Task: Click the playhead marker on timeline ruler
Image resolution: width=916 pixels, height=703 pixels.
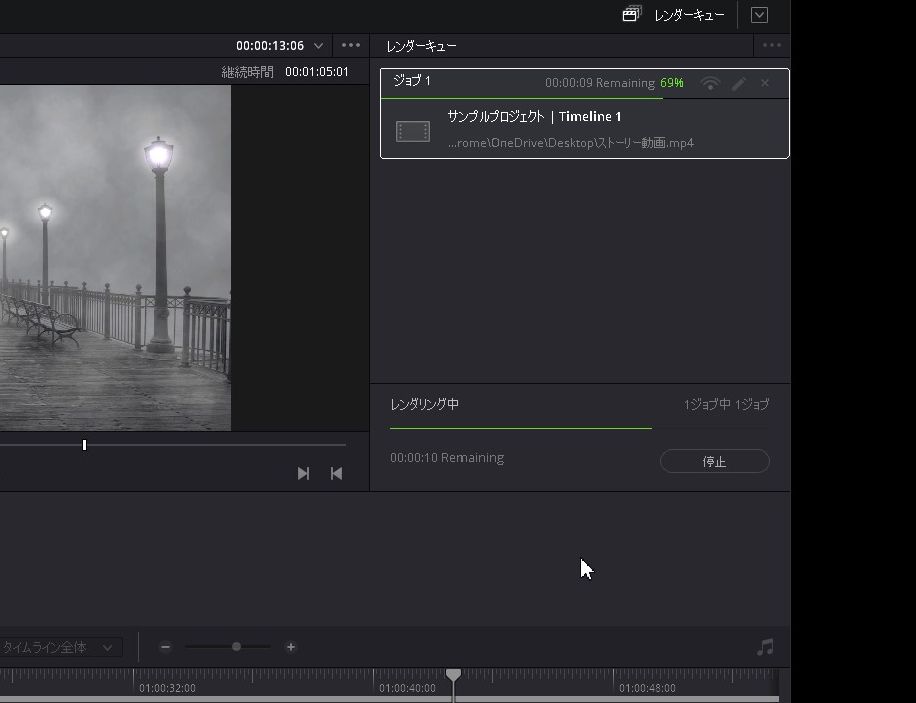Action: click(453, 677)
